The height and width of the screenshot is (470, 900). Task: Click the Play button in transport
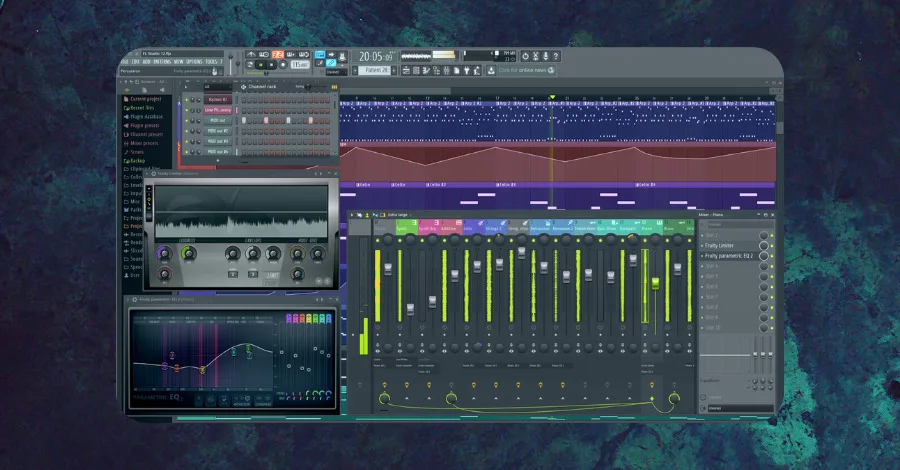click(261, 65)
